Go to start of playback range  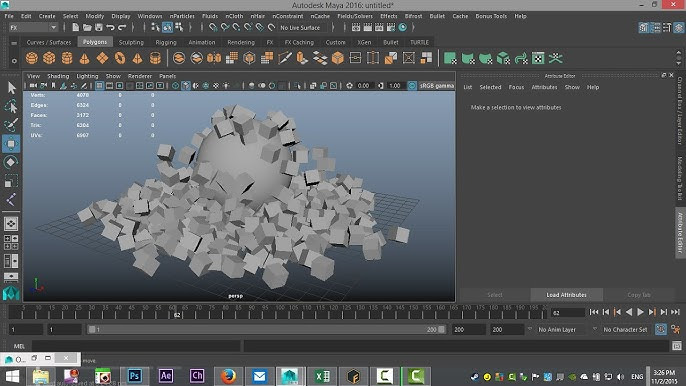(x=594, y=312)
